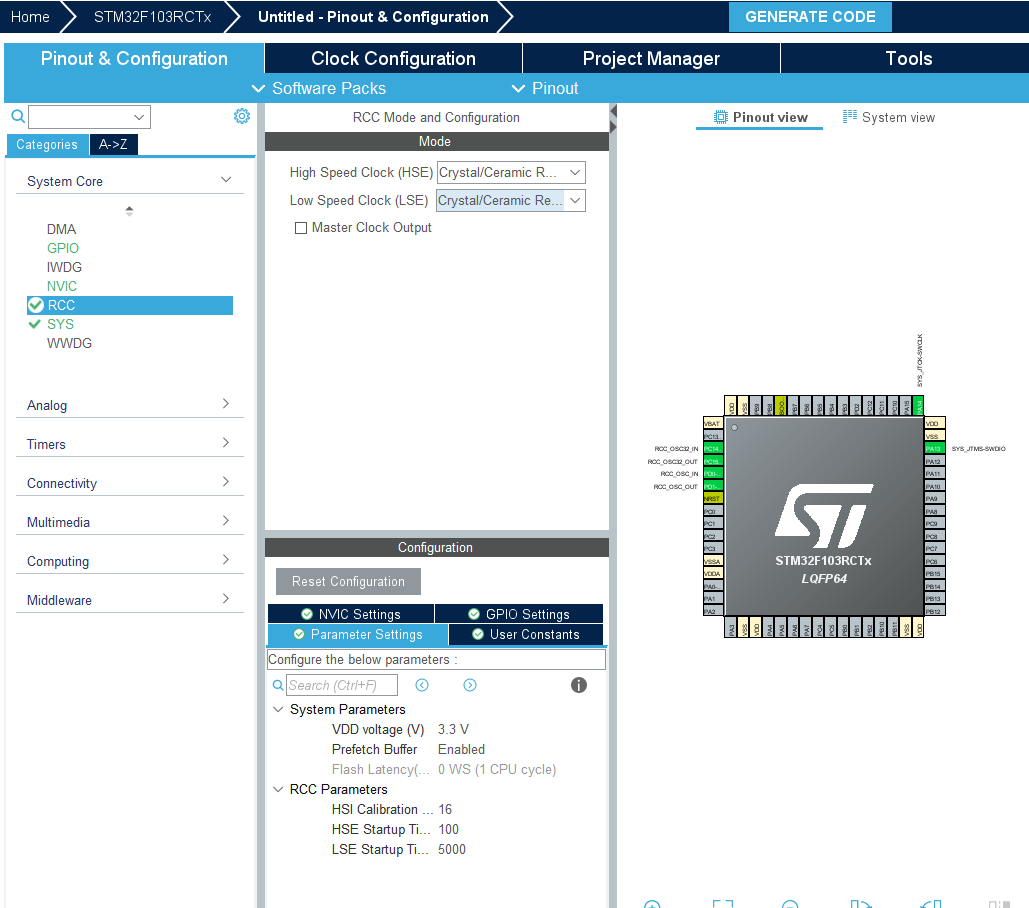Select pin PA3 on the chip bottom edge
Screen dimensions: 1029x908
tap(731, 628)
